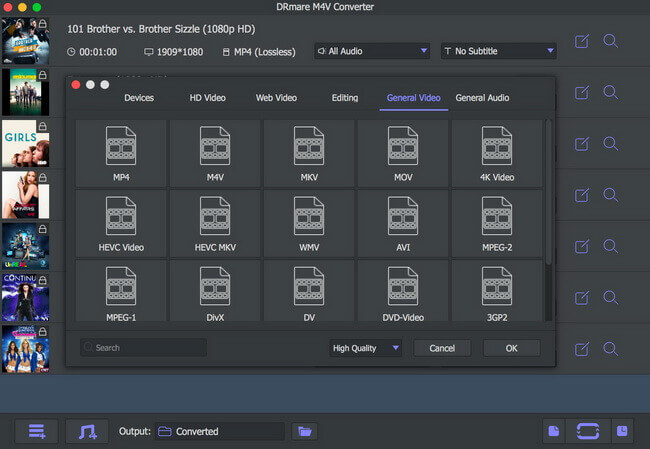Click magnifier icon on the GIRLS row
This screenshot has width=650, height=449.
click(x=611, y=144)
